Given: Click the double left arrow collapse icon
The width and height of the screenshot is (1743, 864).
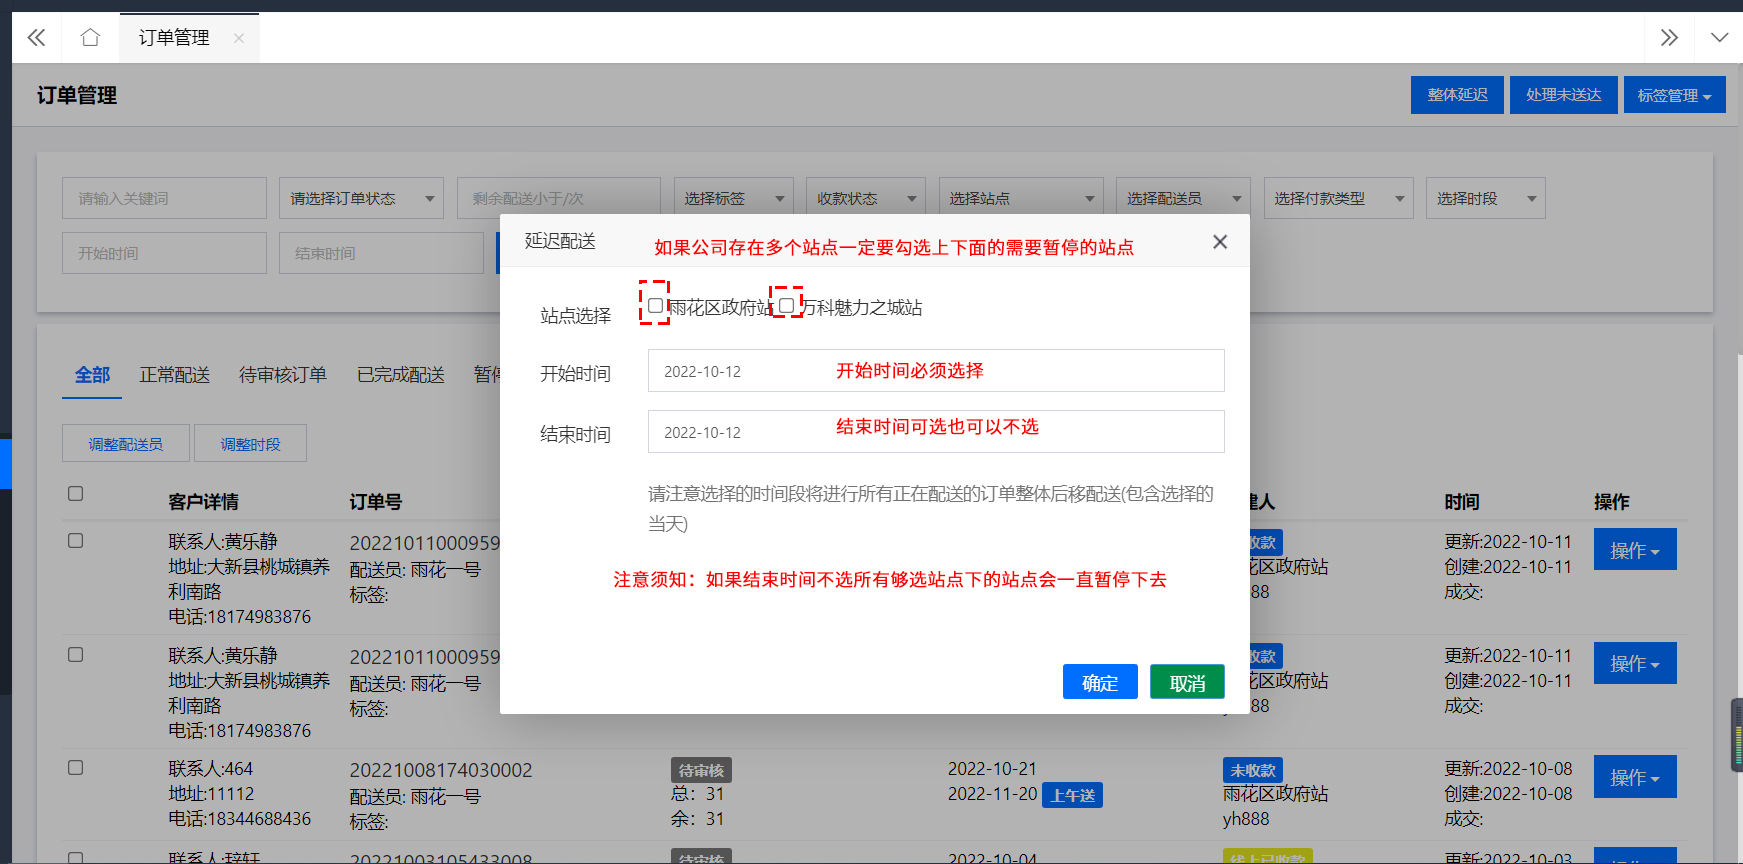Looking at the screenshot, I should point(36,38).
